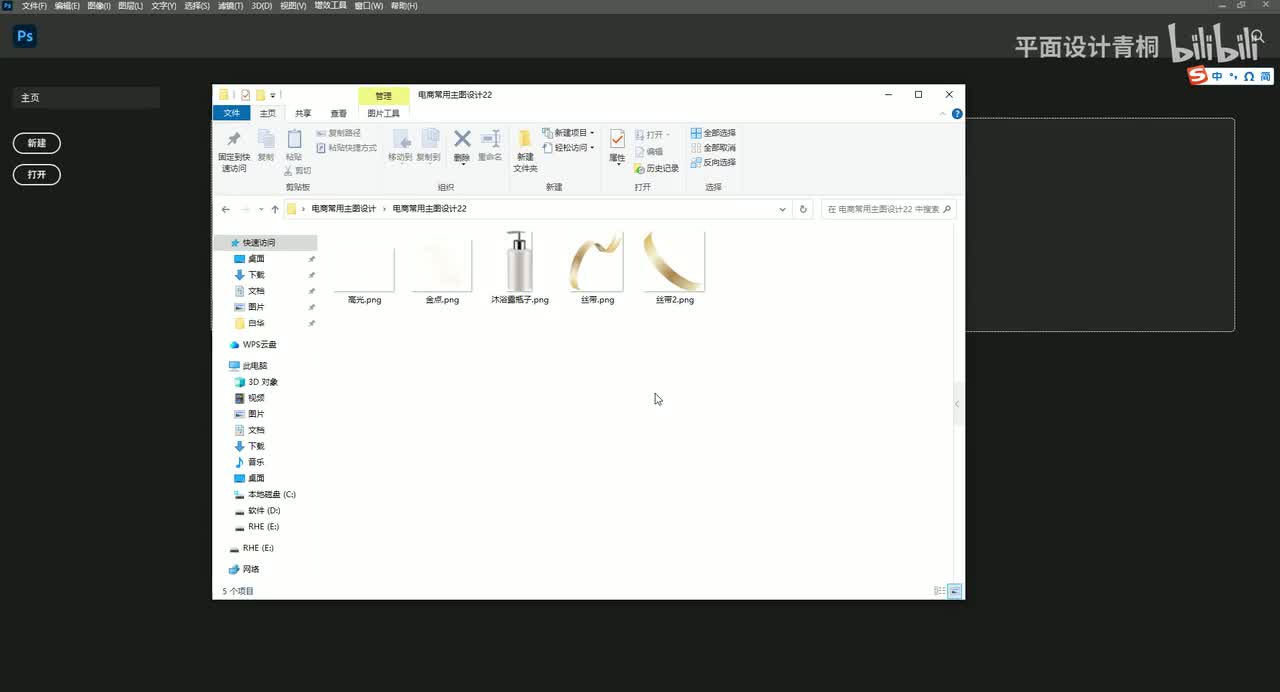
Task: Open the New item (新建项目) dropdown
Action: 568,133
